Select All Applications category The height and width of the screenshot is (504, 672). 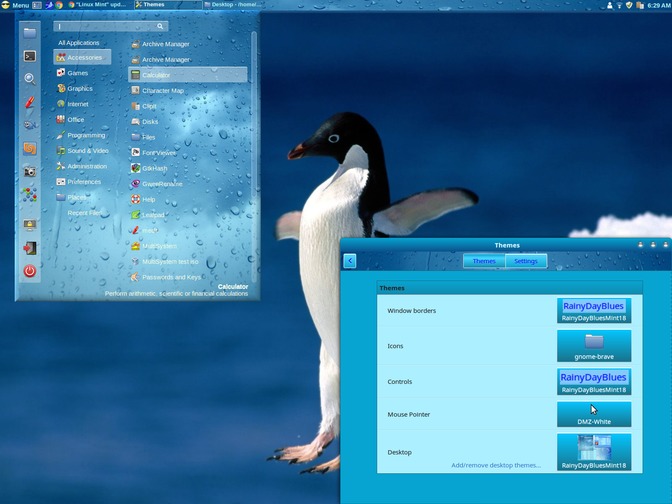pos(79,43)
